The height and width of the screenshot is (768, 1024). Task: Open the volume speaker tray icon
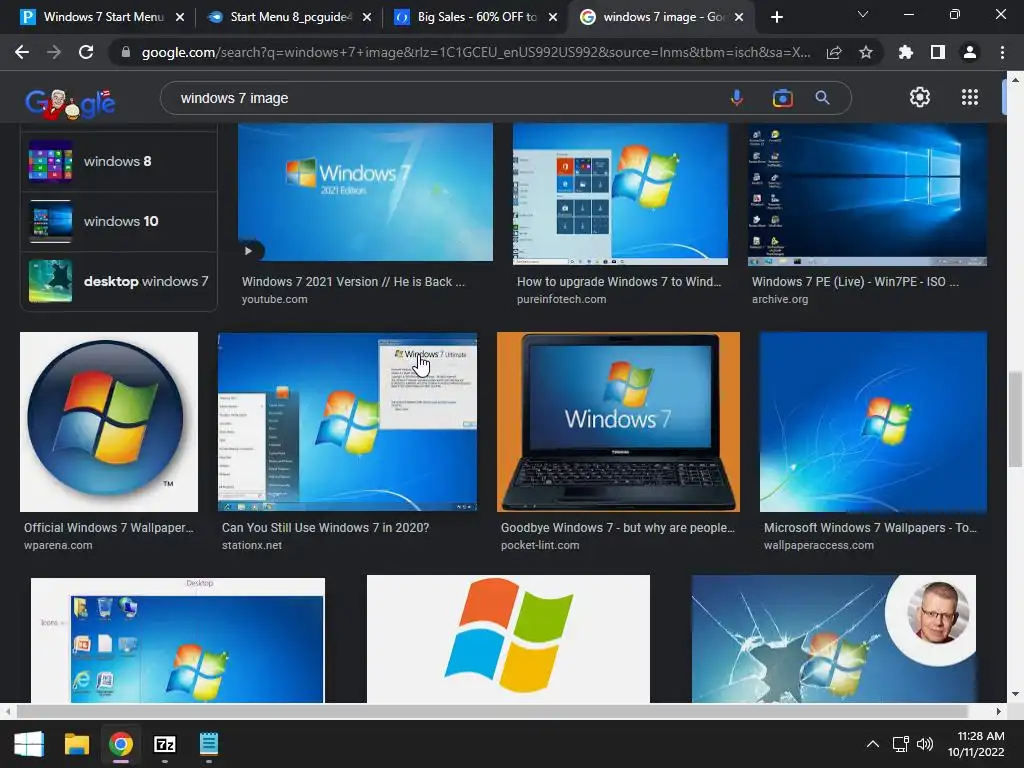[x=925, y=744]
